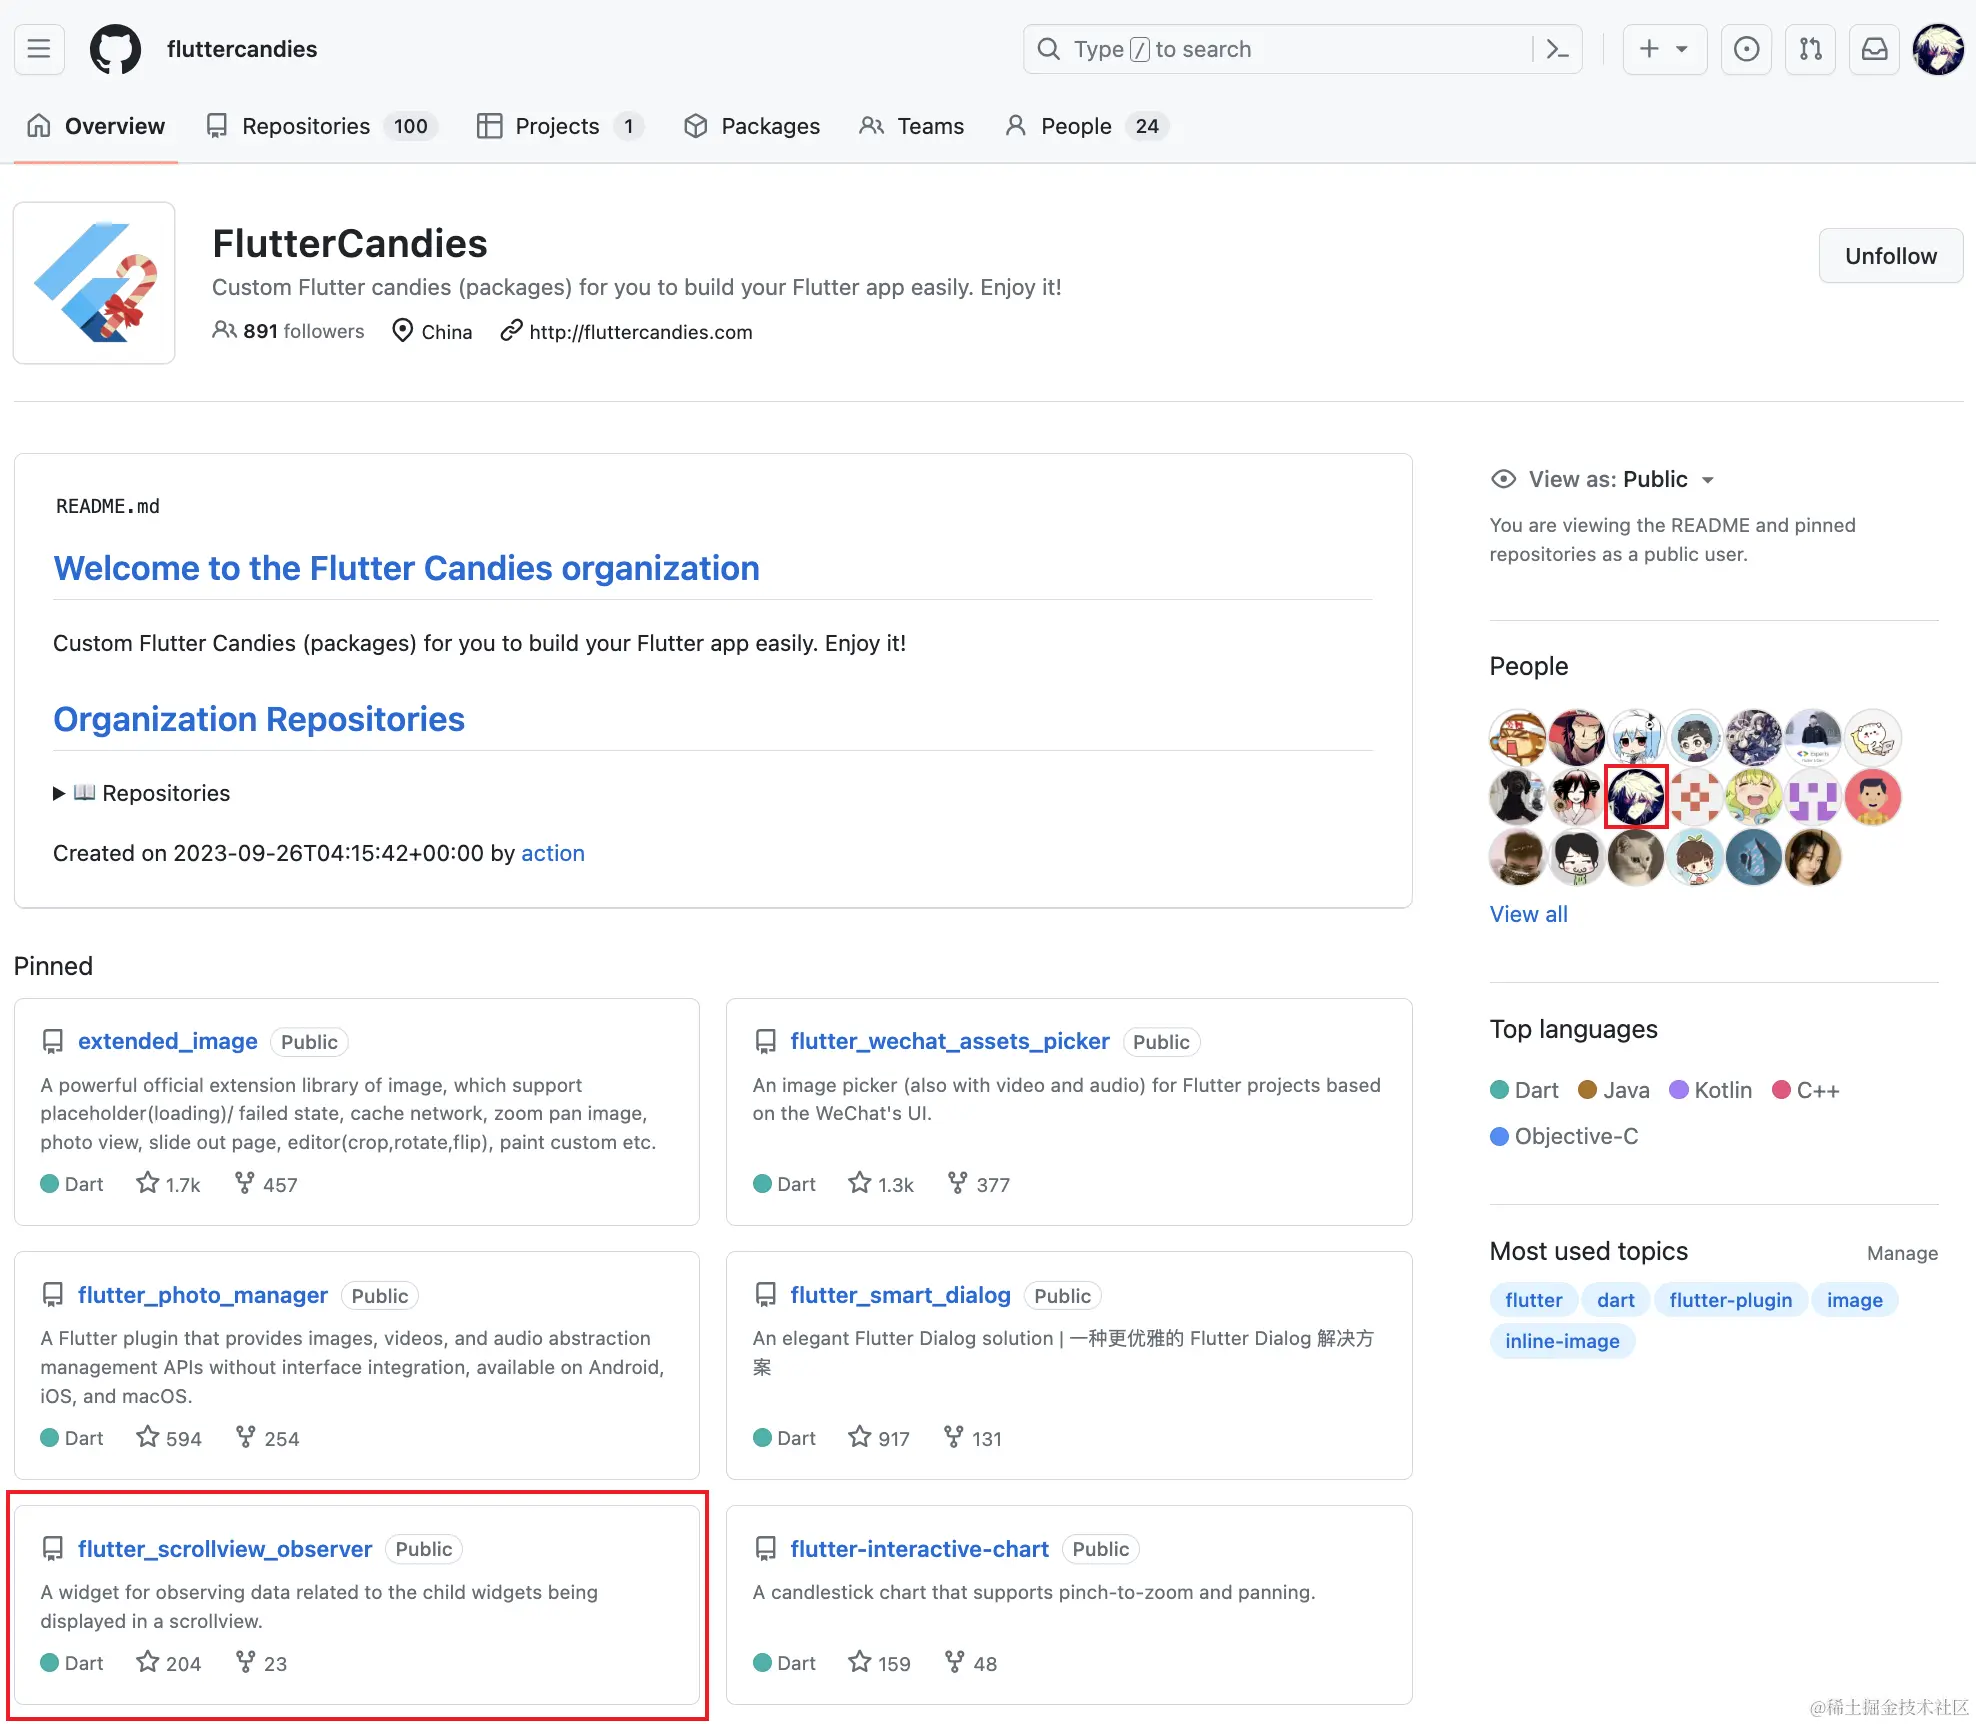
Task: Click the fork icon showing 23
Action: (x=245, y=1662)
